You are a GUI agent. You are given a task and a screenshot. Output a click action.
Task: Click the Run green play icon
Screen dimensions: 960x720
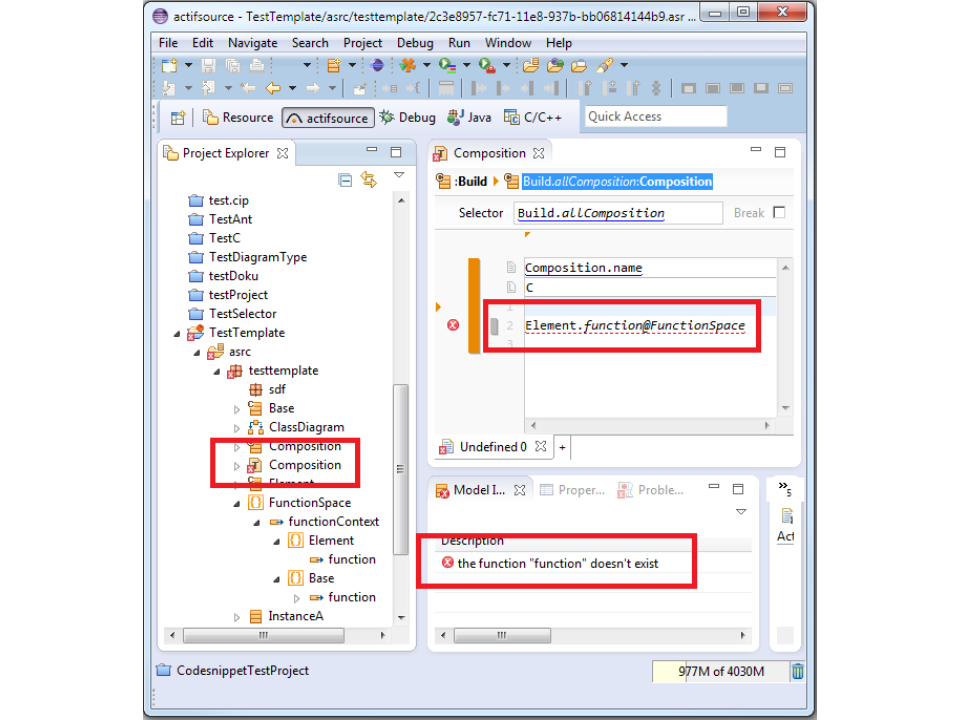pyautogui.click(x=447, y=66)
